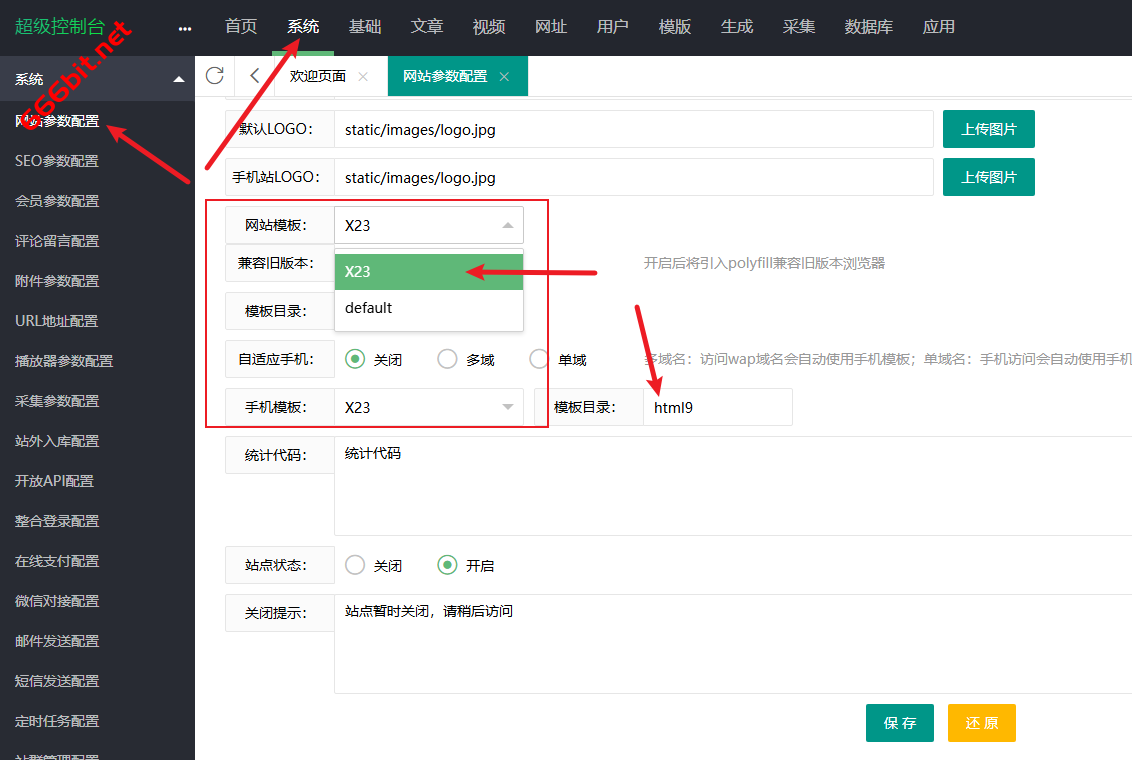Click the three-dot more menu icon
Screen dimensions: 1132x760
184,28
